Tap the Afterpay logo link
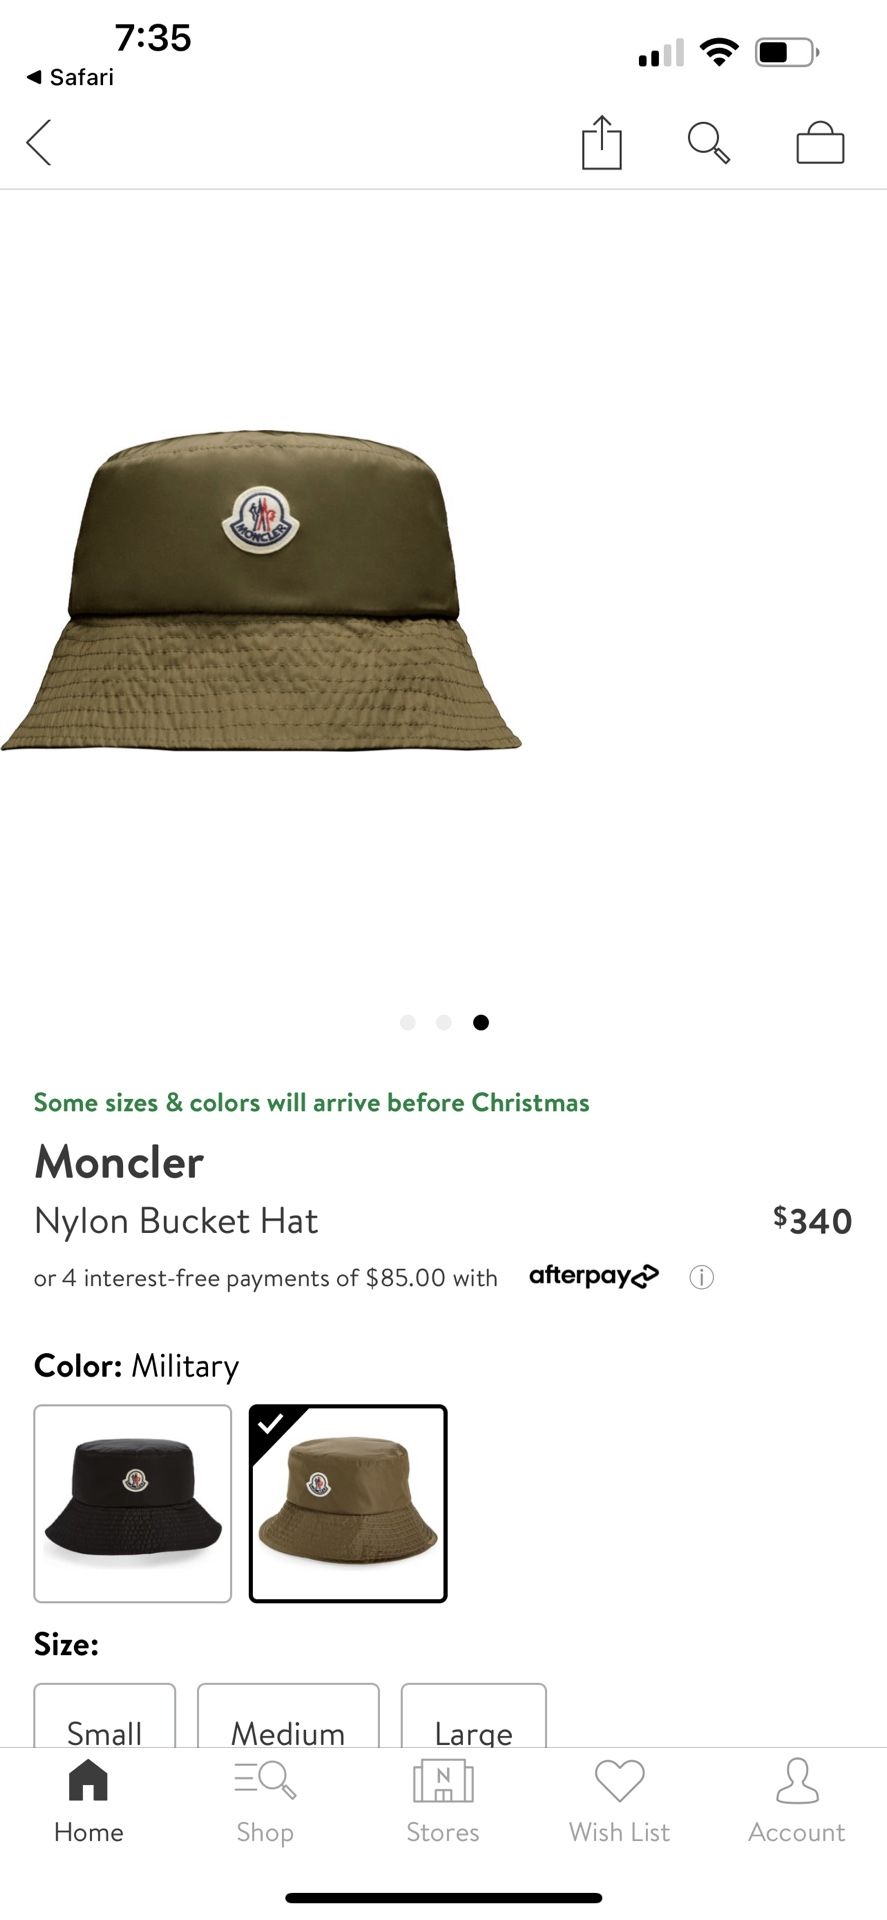 (x=594, y=1276)
